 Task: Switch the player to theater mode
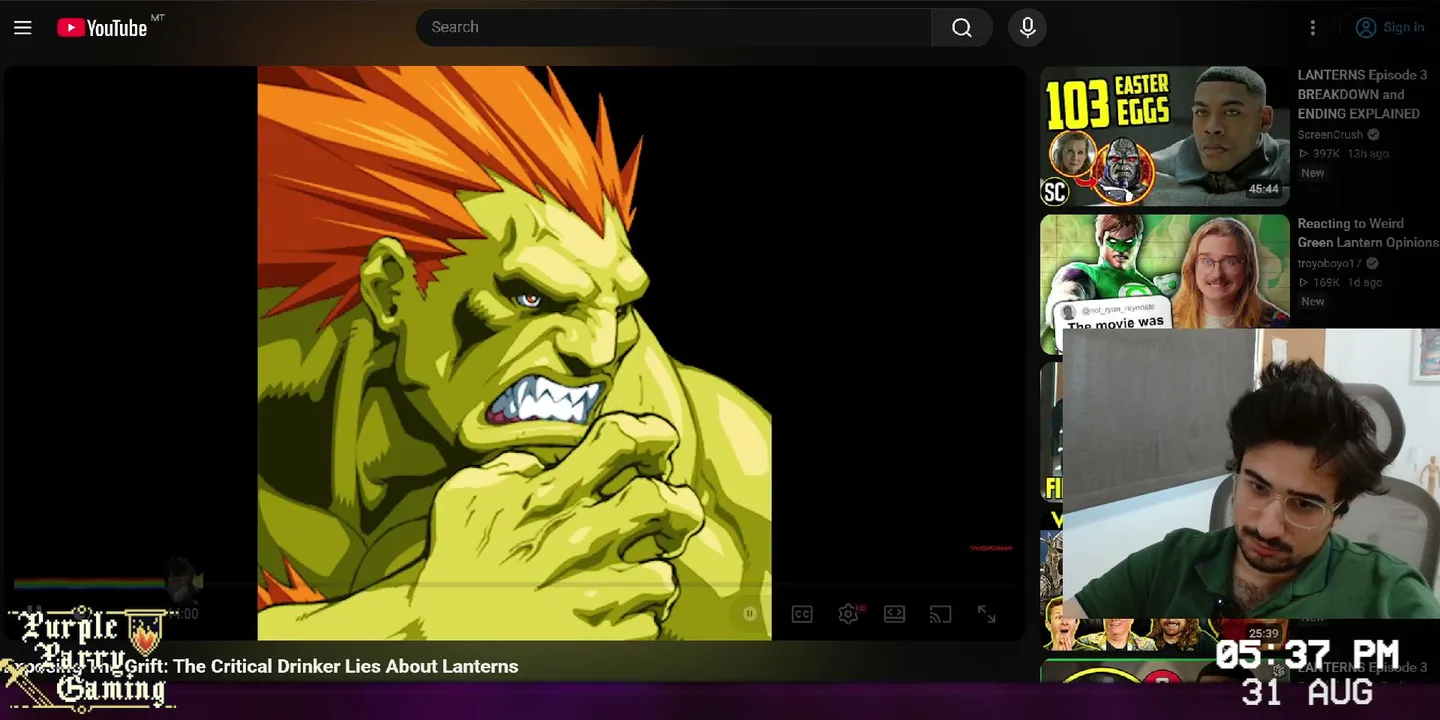click(x=894, y=614)
